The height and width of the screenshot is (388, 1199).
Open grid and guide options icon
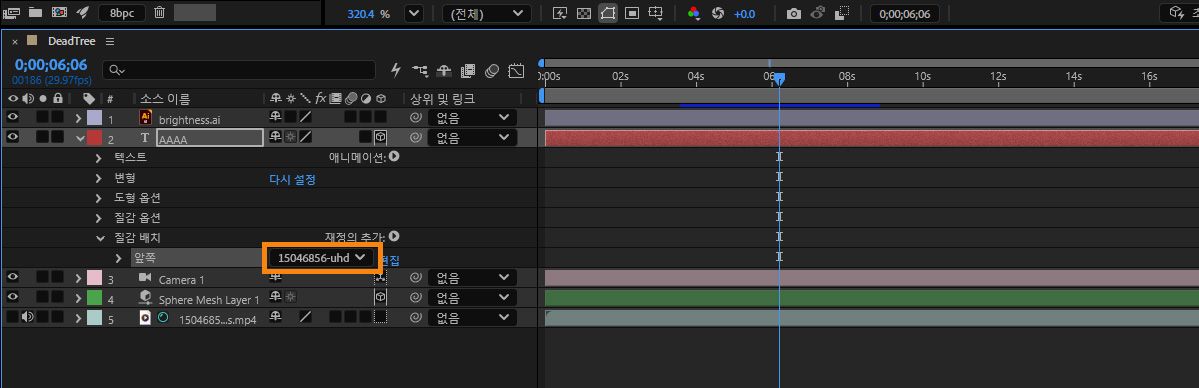tap(655, 14)
